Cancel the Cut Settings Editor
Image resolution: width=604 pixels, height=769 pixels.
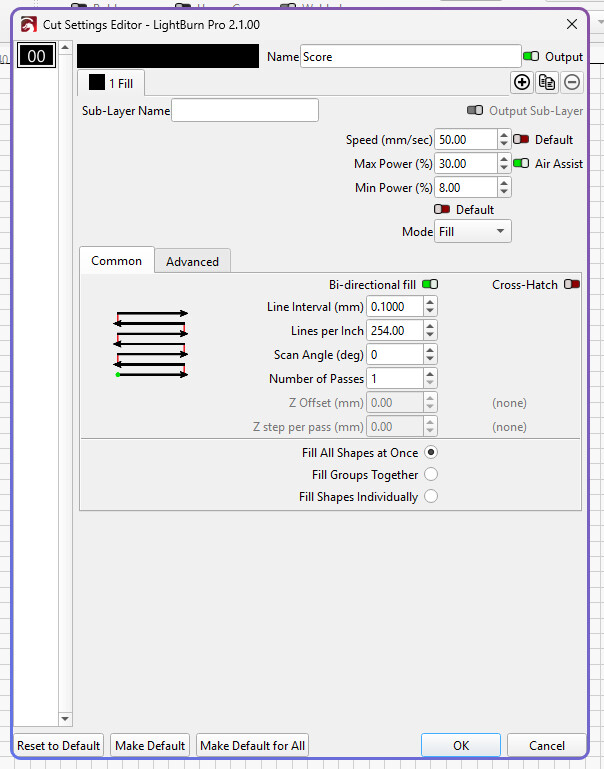[x=547, y=745]
